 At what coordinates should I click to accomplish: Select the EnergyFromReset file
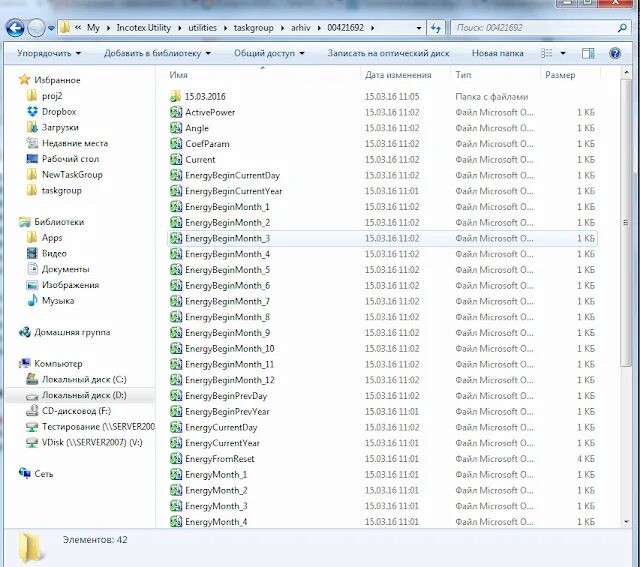click(x=220, y=459)
